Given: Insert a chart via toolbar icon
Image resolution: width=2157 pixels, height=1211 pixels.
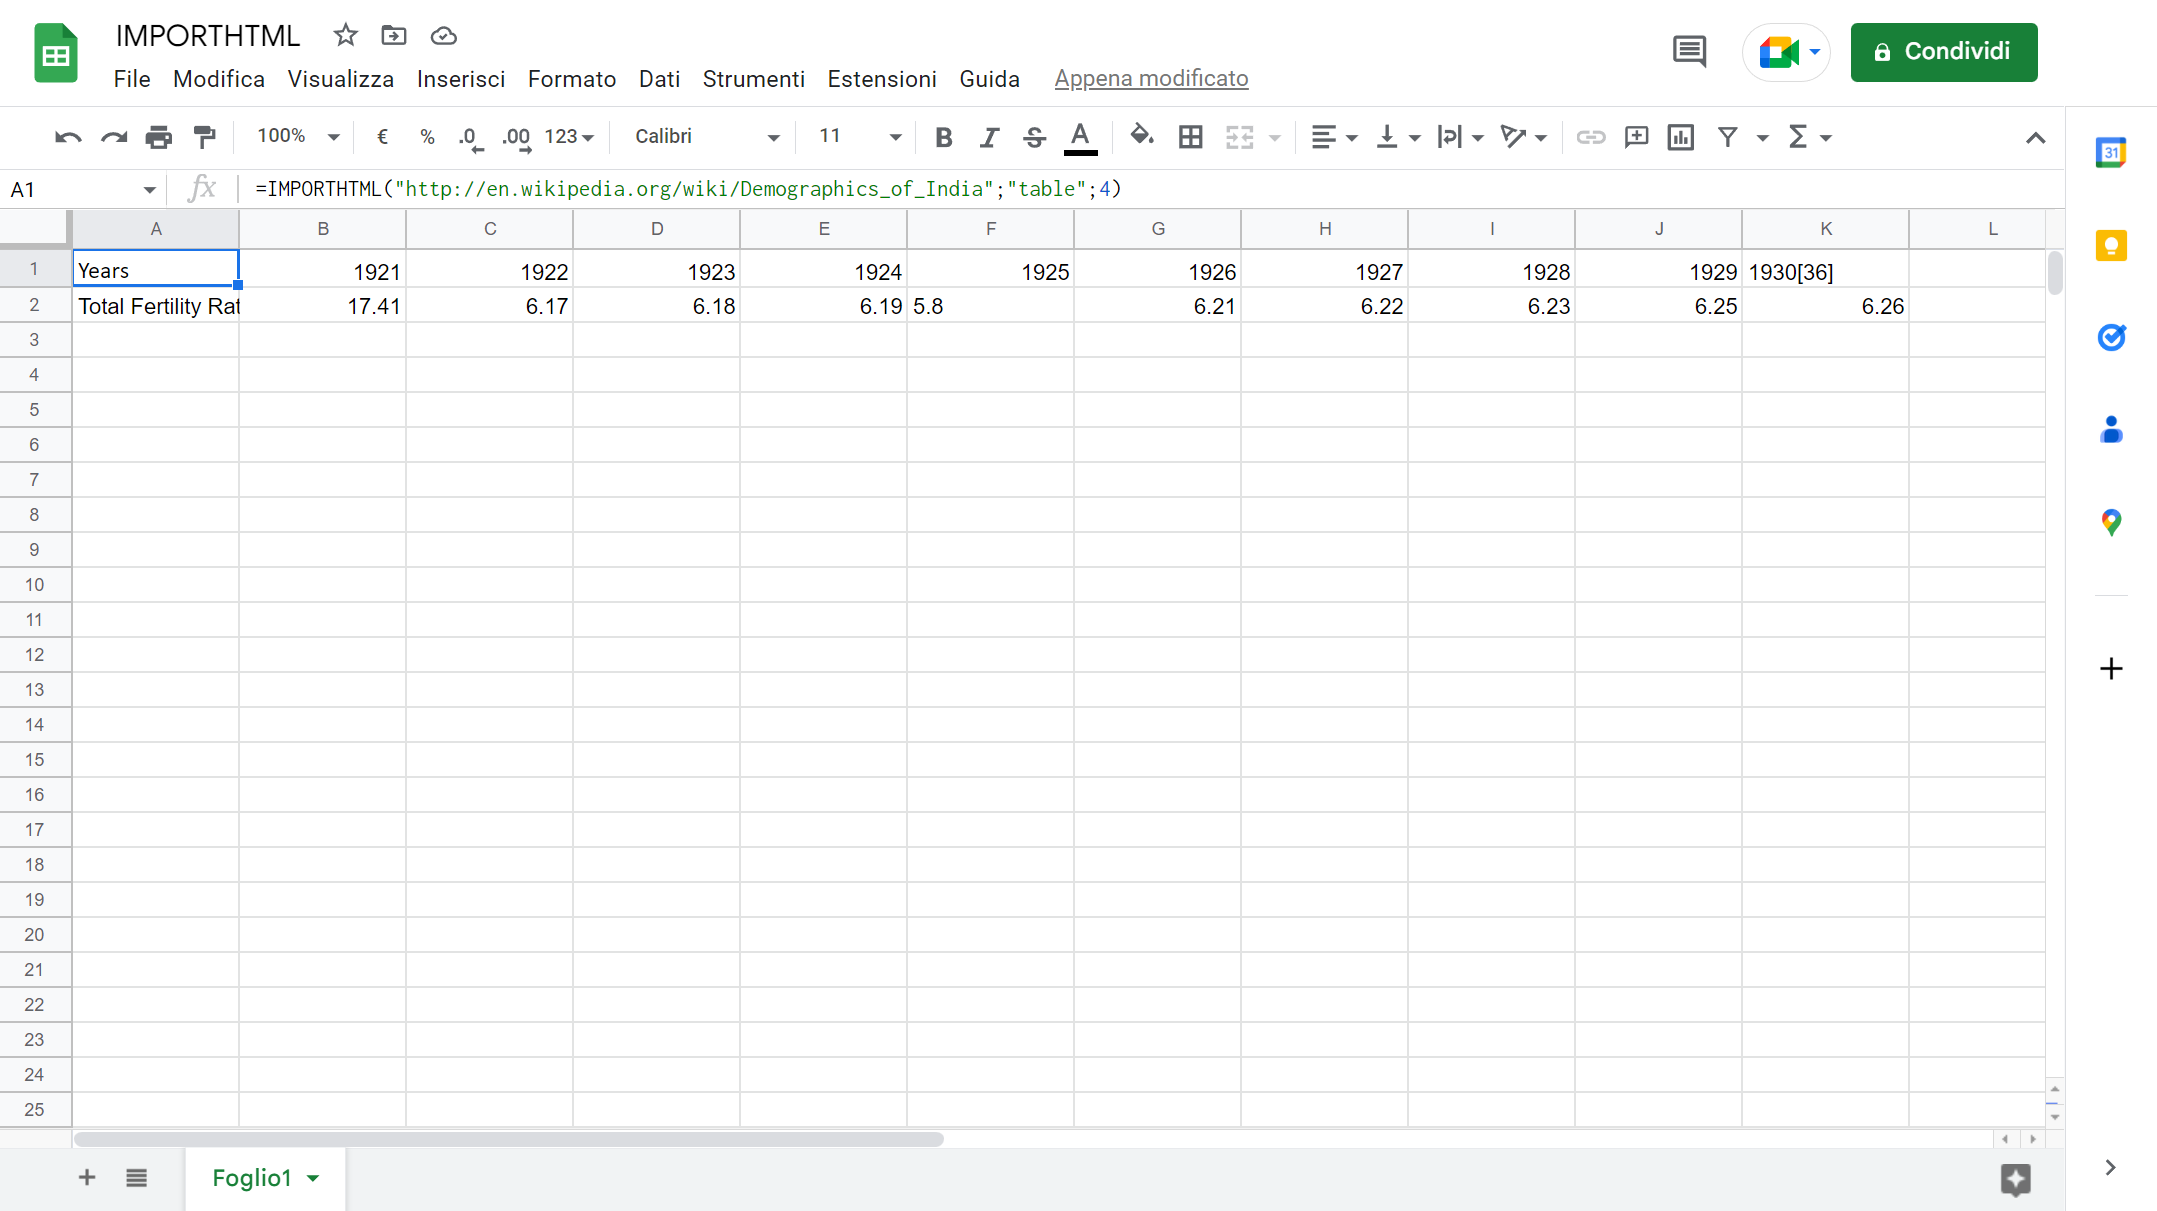Looking at the screenshot, I should coord(1681,137).
